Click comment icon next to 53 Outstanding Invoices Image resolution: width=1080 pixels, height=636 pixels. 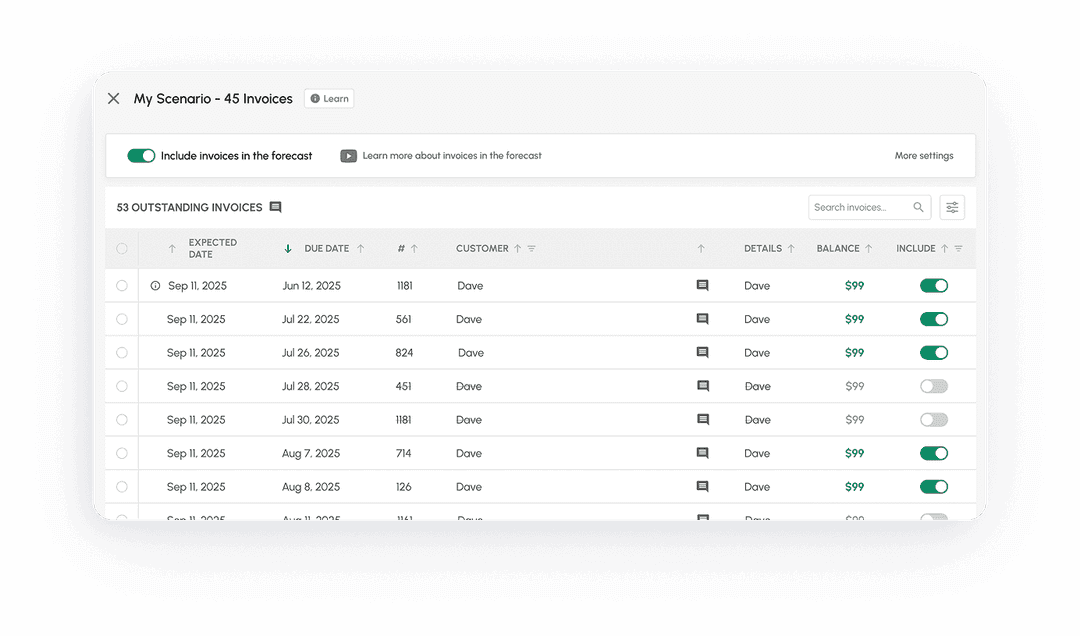tap(276, 207)
